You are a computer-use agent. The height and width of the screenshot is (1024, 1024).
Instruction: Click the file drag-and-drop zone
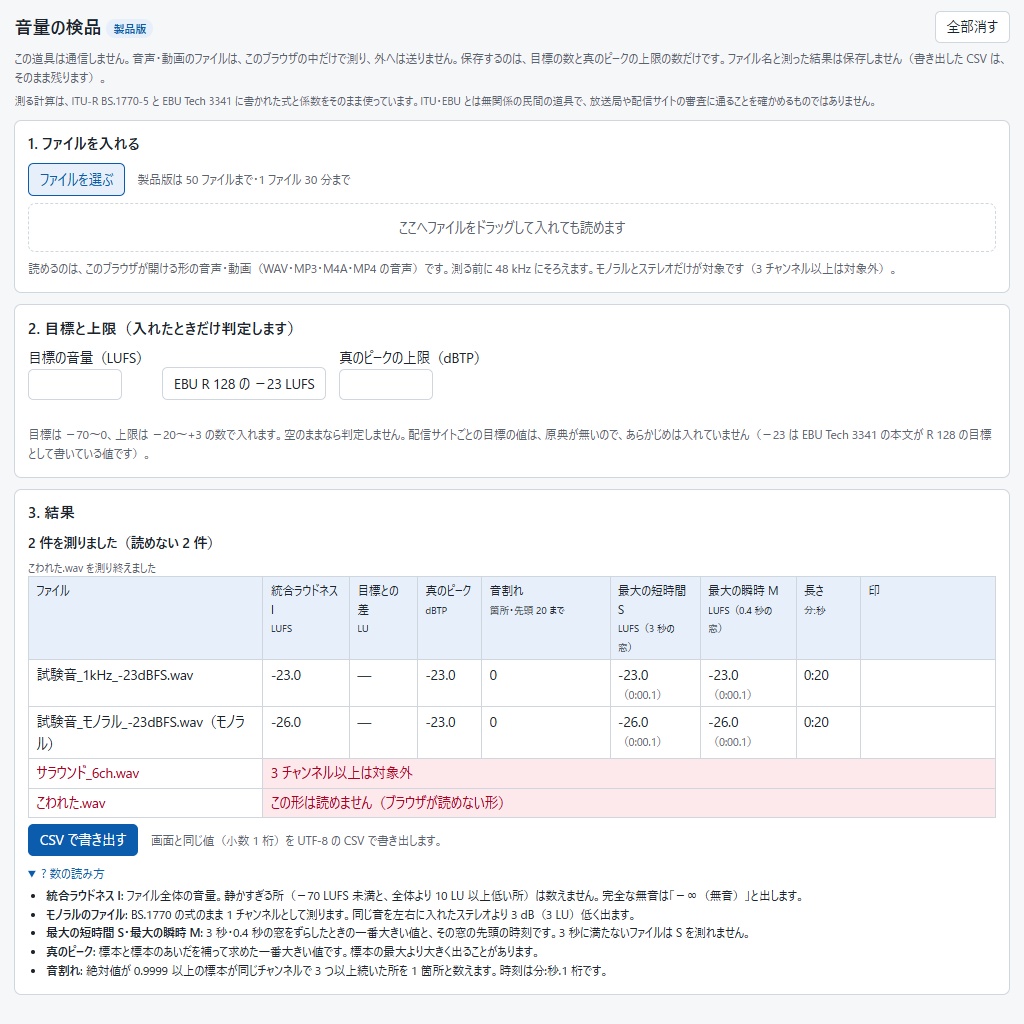(511, 227)
